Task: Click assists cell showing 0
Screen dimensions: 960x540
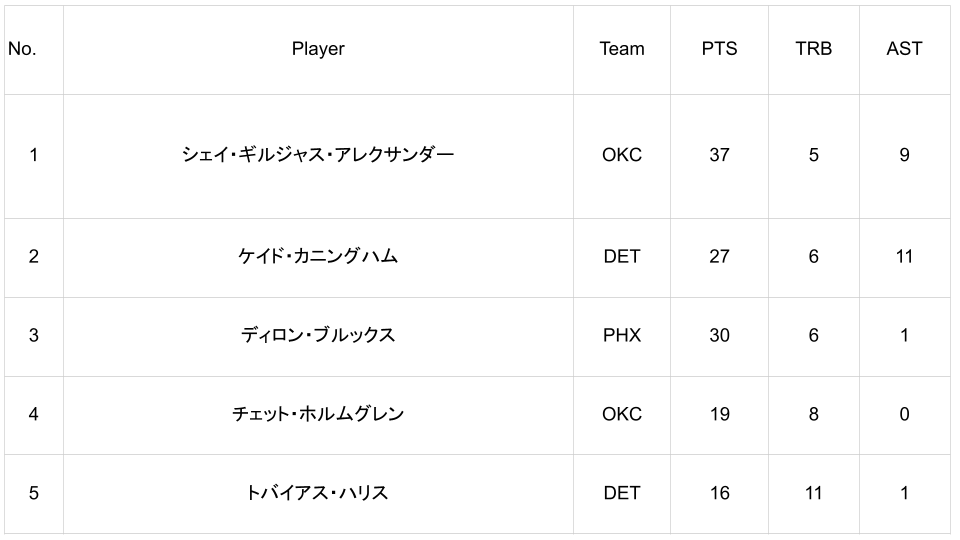Action: click(904, 414)
